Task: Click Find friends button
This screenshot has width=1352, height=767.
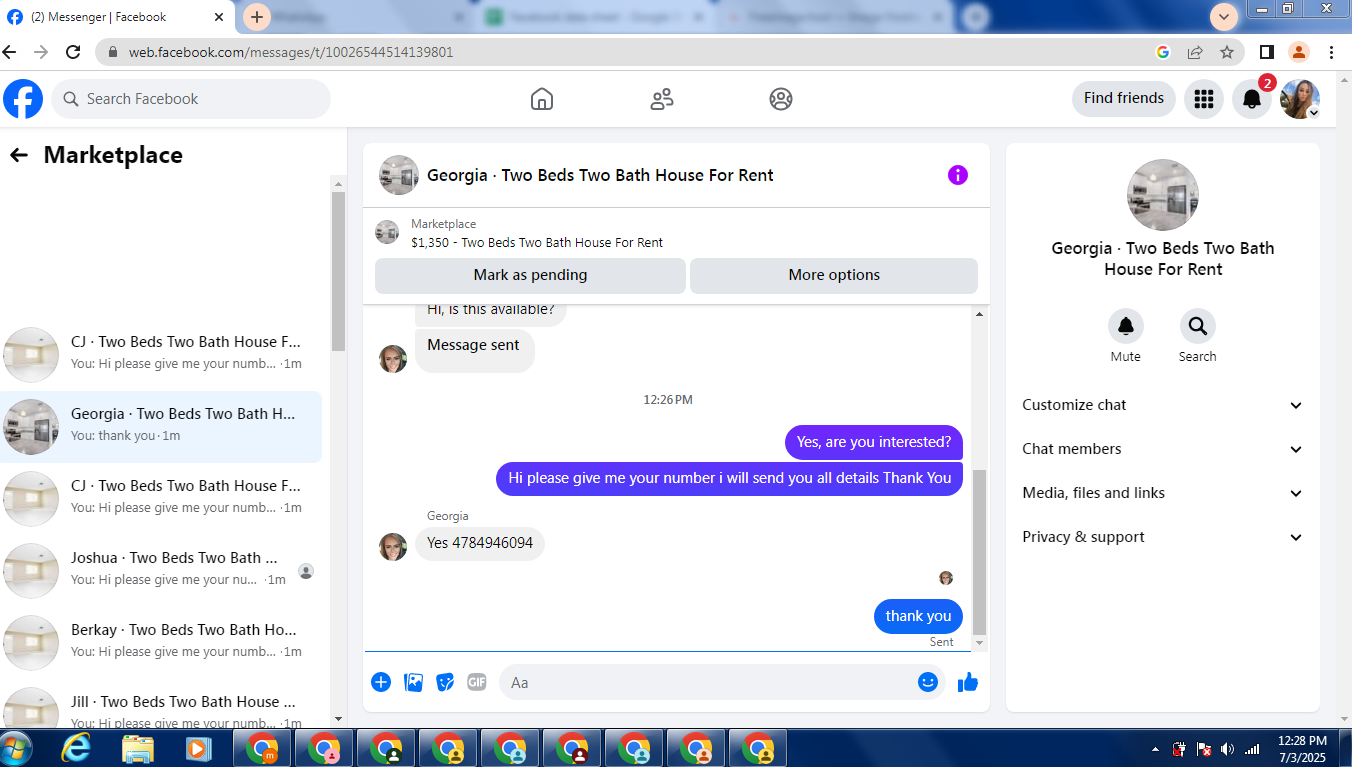Action: point(1124,98)
